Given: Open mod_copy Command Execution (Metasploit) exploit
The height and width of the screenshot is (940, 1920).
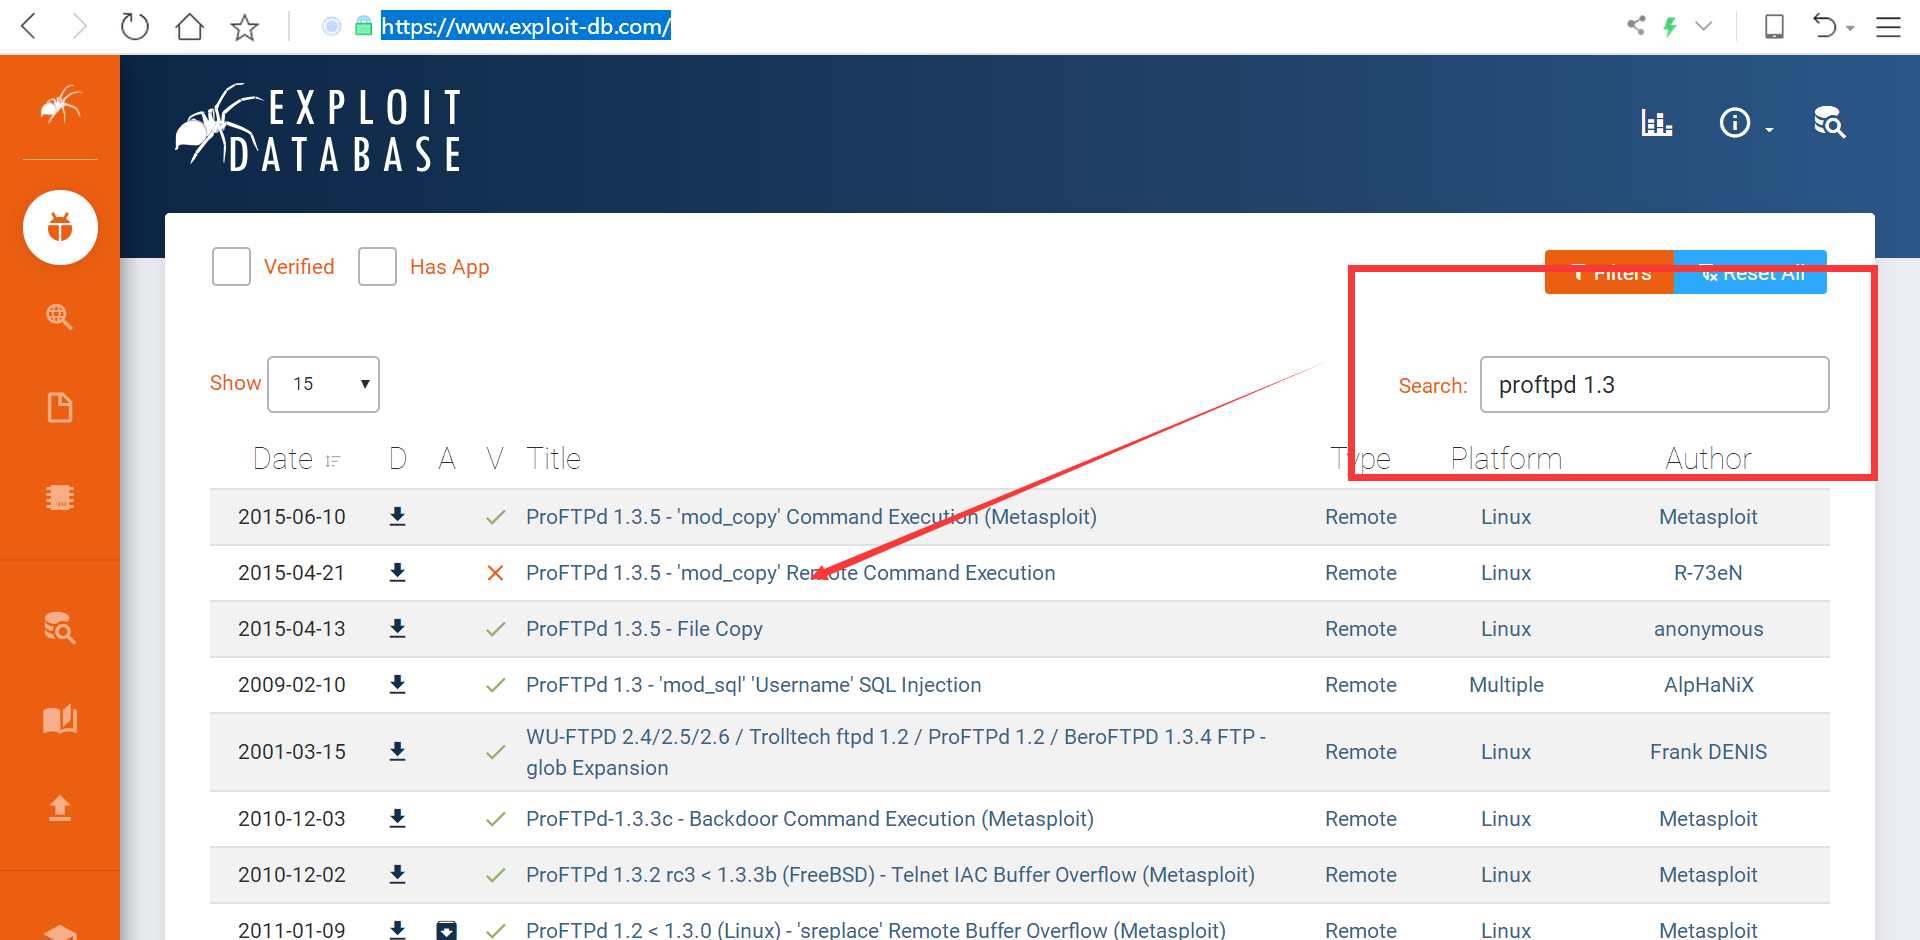Looking at the screenshot, I should point(811,517).
